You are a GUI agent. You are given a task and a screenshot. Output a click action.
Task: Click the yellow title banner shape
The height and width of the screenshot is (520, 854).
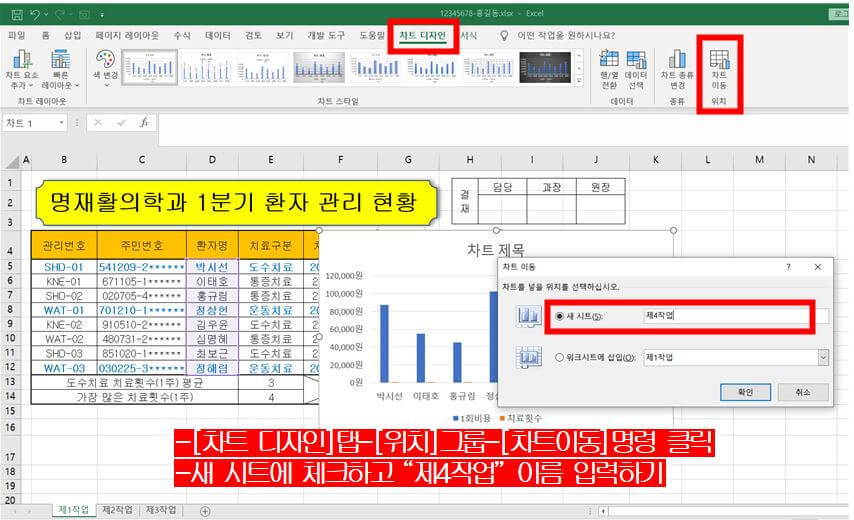click(x=235, y=203)
